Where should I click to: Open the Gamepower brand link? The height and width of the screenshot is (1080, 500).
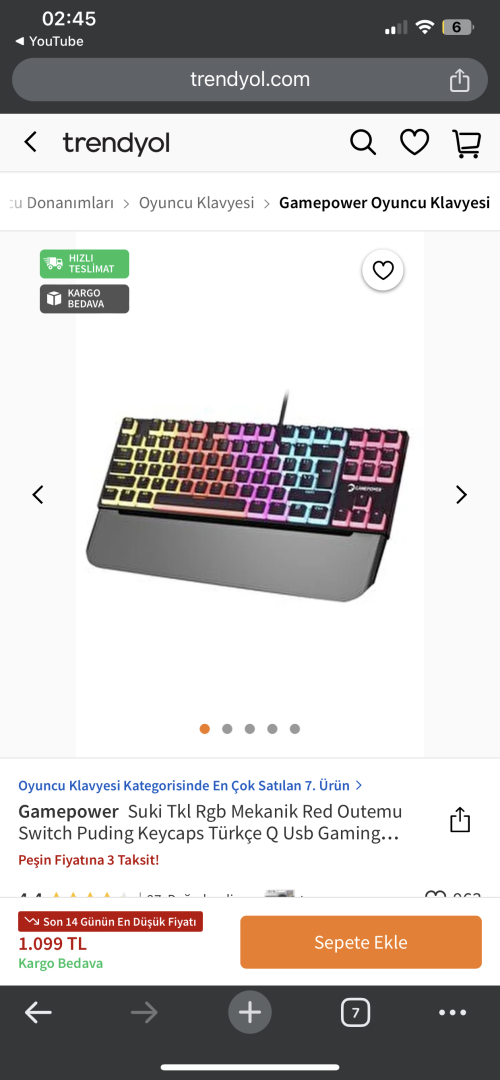(68, 811)
